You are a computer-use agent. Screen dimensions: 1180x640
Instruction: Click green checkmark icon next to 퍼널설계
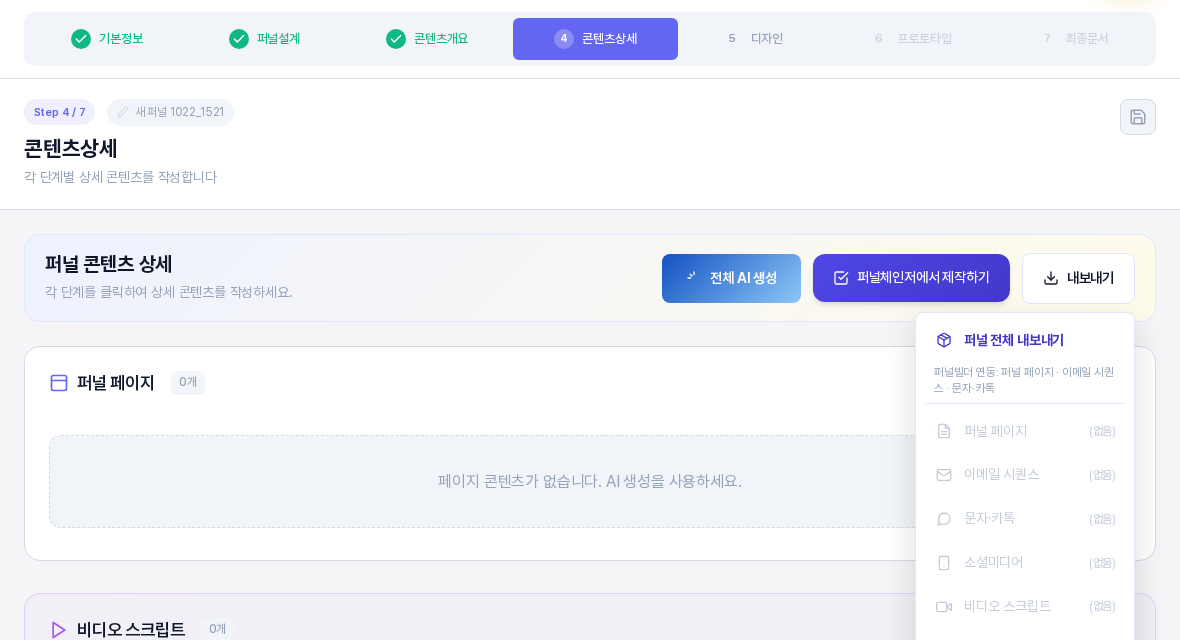pyautogui.click(x=239, y=38)
